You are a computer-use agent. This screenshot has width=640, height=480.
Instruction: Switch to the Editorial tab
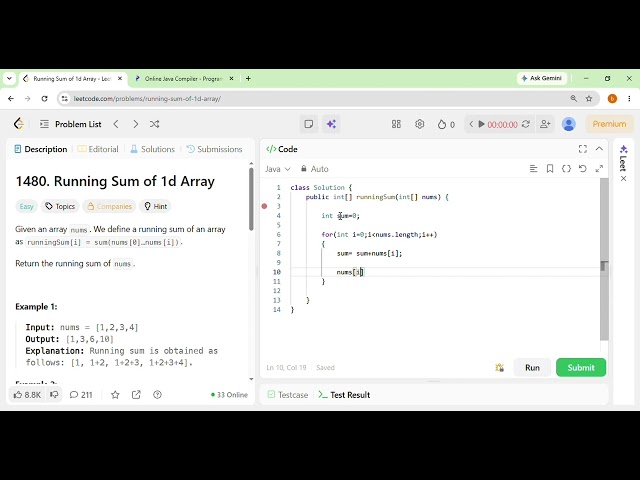click(x=98, y=149)
